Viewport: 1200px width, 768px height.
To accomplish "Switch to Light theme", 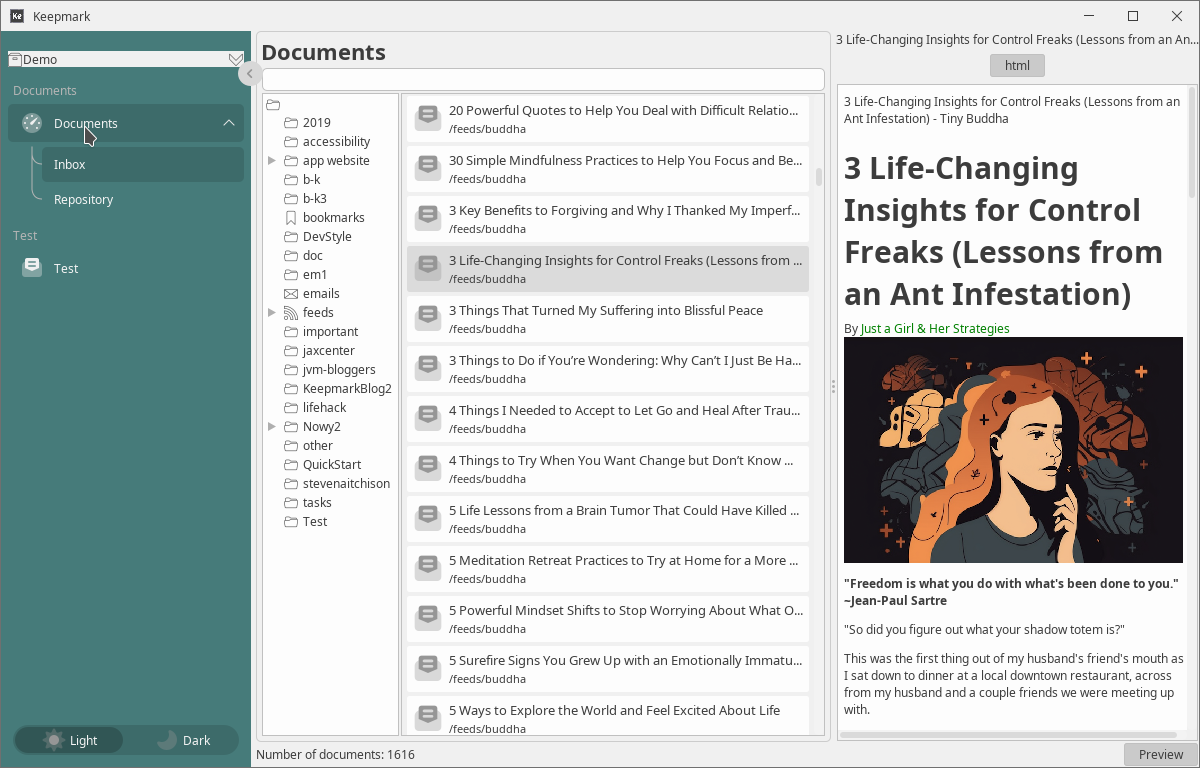I will pyautogui.click(x=70, y=740).
